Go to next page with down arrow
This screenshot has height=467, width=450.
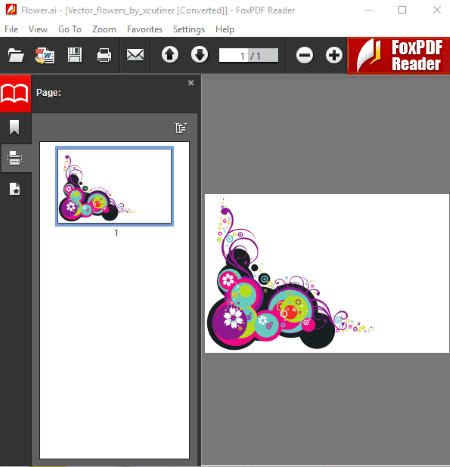200,55
